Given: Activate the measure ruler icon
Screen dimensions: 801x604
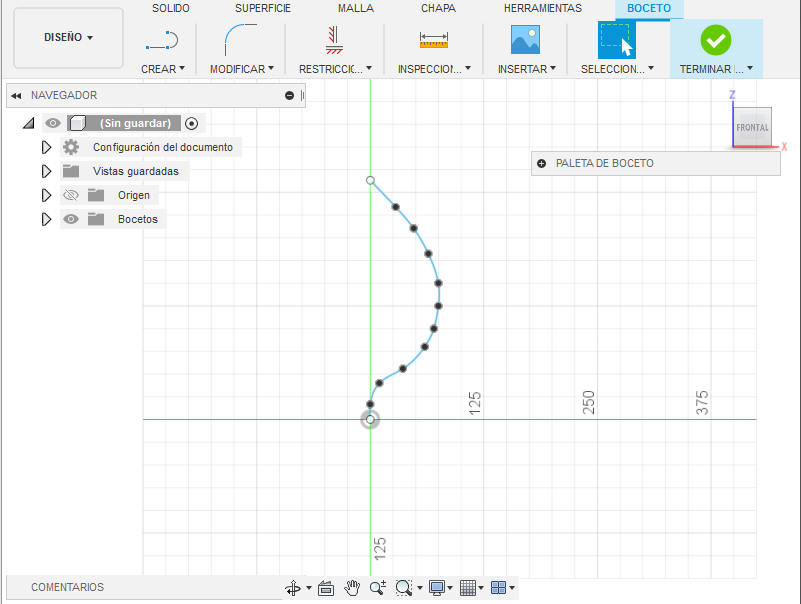Looking at the screenshot, I should click(434, 40).
